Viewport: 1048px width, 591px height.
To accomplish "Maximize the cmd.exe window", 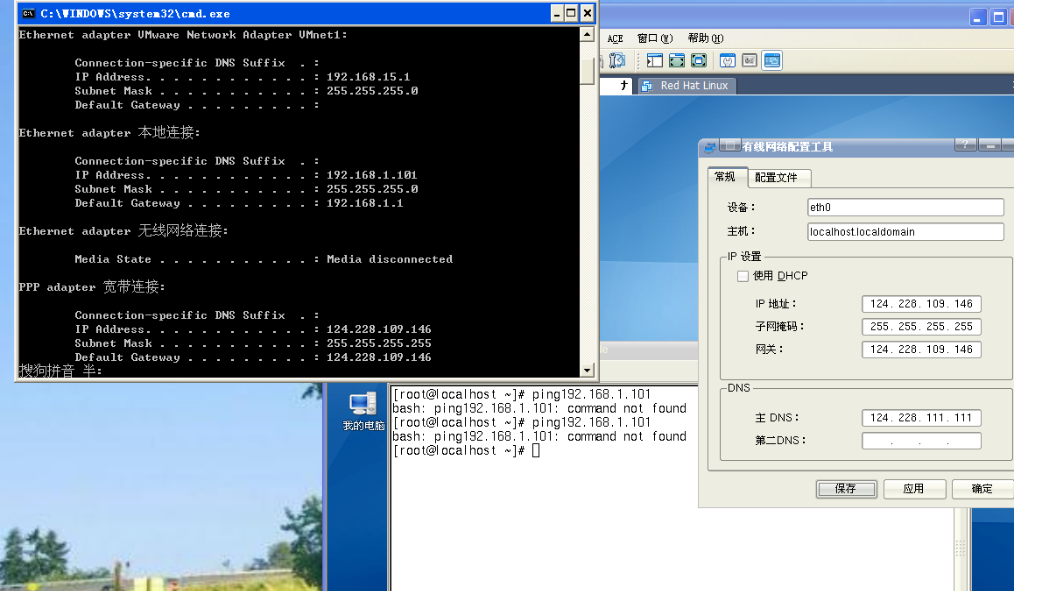I will (x=571, y=13).
